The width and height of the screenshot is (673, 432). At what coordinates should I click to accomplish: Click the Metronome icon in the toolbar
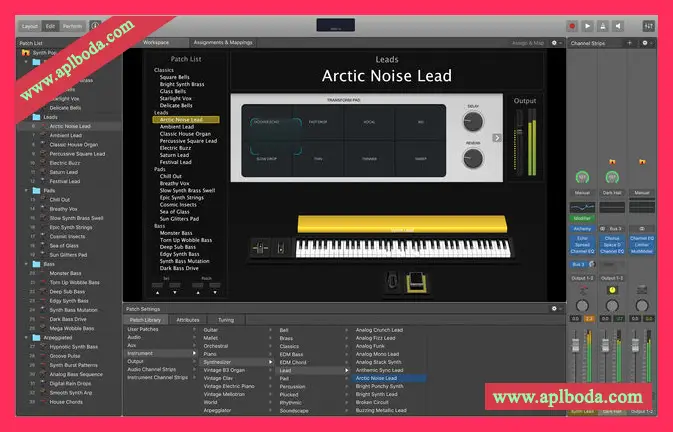coord(604,24)
